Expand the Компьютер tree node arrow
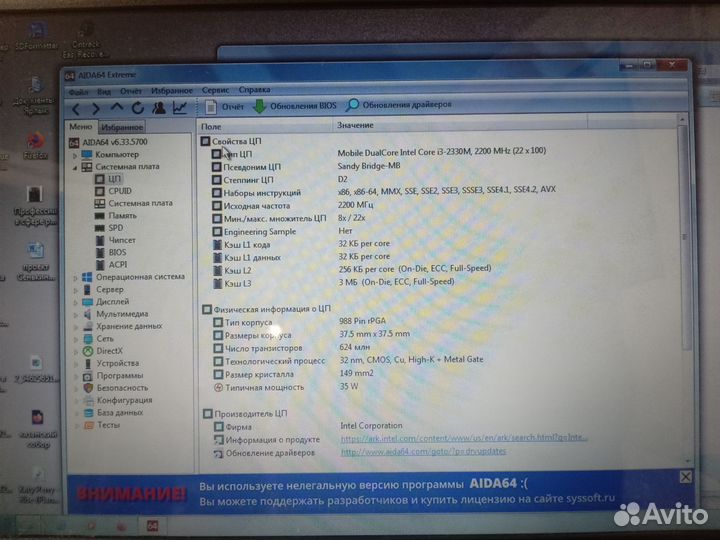The height and width of the screenshot is (540, 720). point(75,156)
